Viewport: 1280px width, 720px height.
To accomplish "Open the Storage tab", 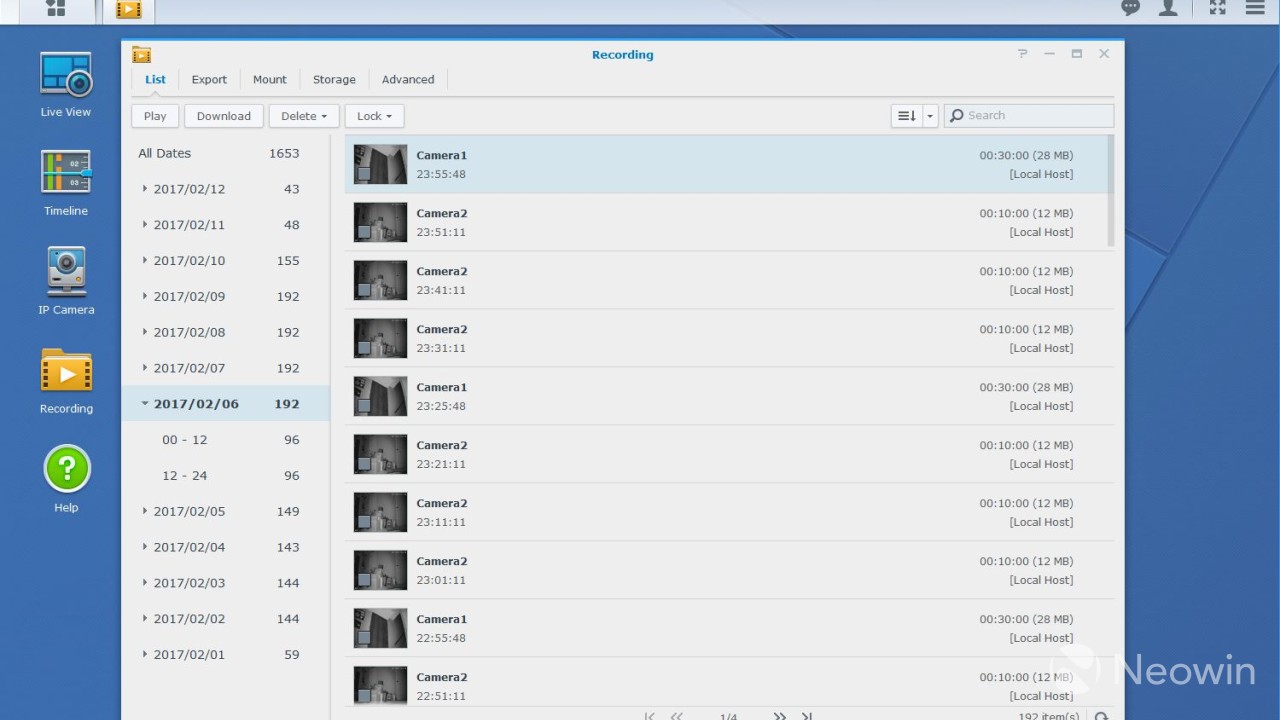I will [334, 80].
